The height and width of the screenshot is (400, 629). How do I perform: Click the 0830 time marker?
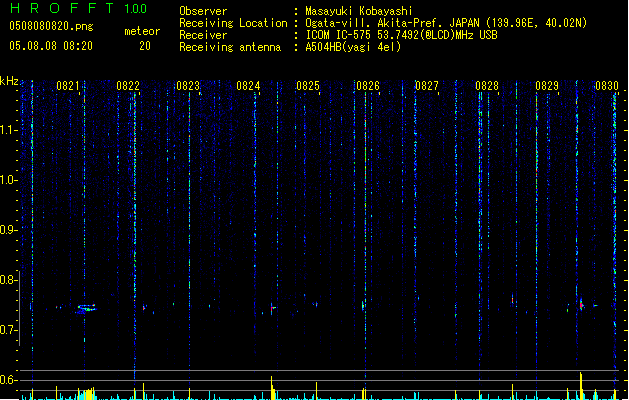607,86
